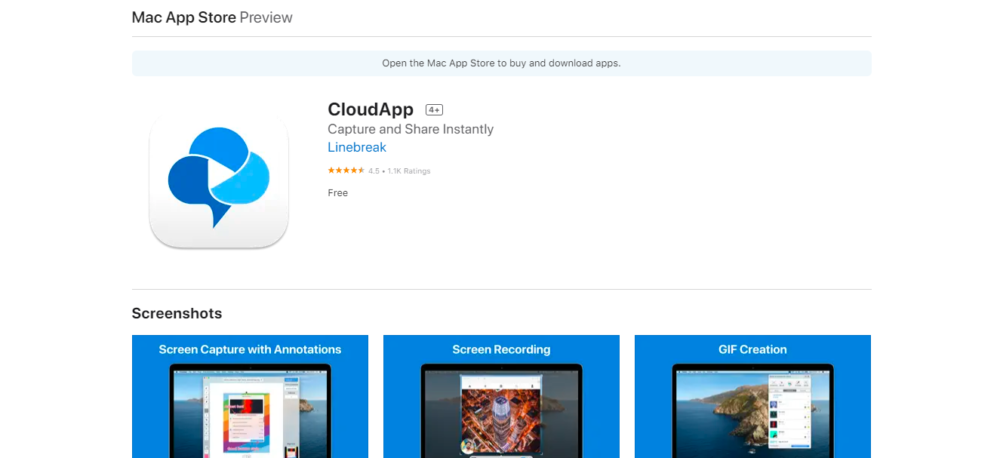
Task: Click the Open the Mac App Store banner
Action: [501, 63]
